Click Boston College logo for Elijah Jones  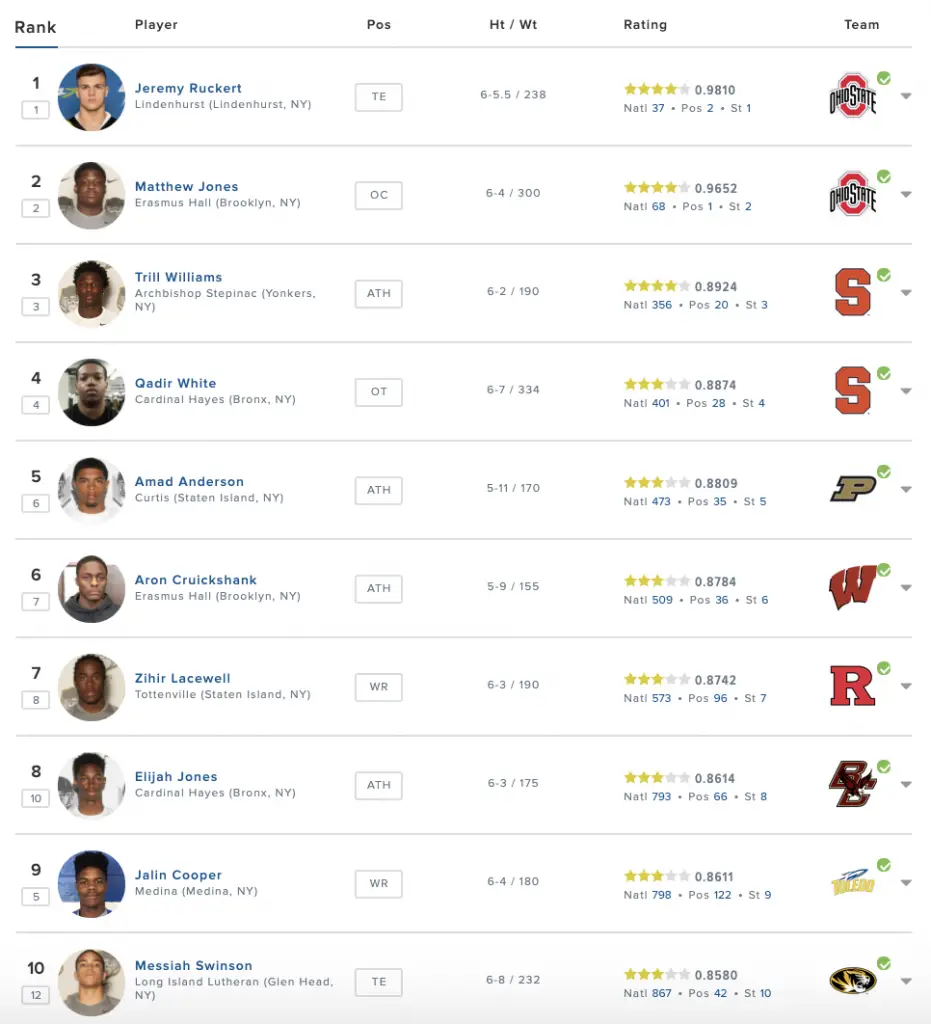coord(853,784)
